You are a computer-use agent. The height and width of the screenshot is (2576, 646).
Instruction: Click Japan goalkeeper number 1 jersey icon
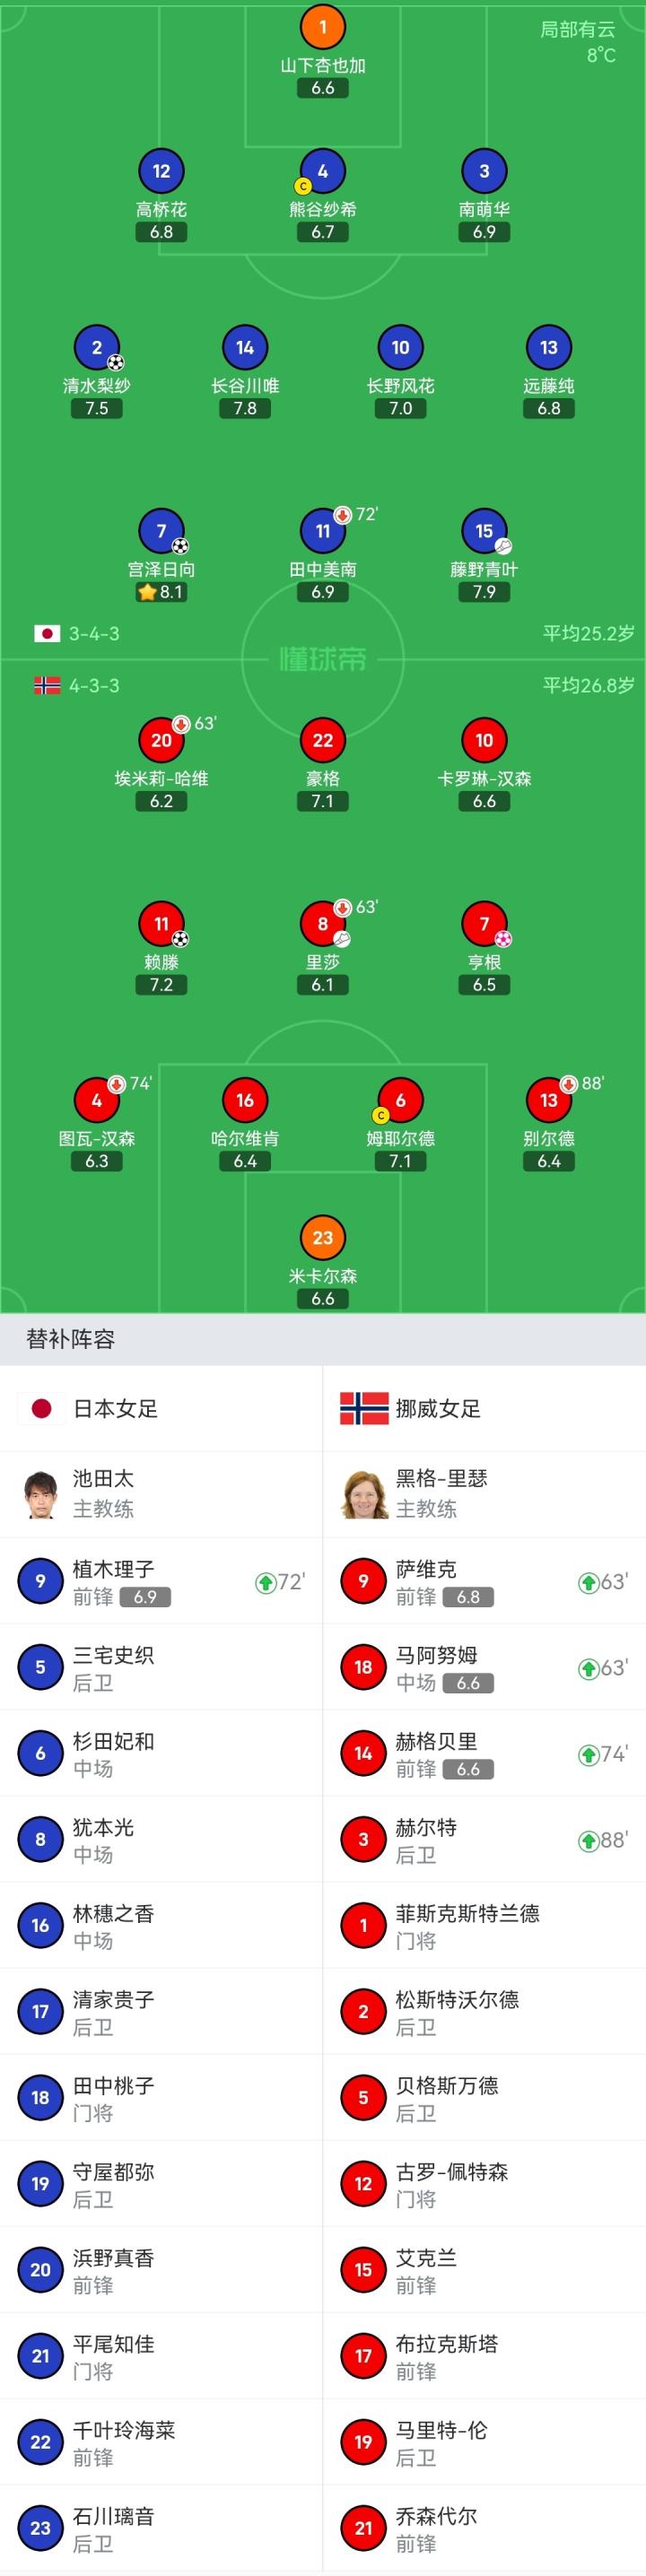pyautogui.click(x=322, y=27)
